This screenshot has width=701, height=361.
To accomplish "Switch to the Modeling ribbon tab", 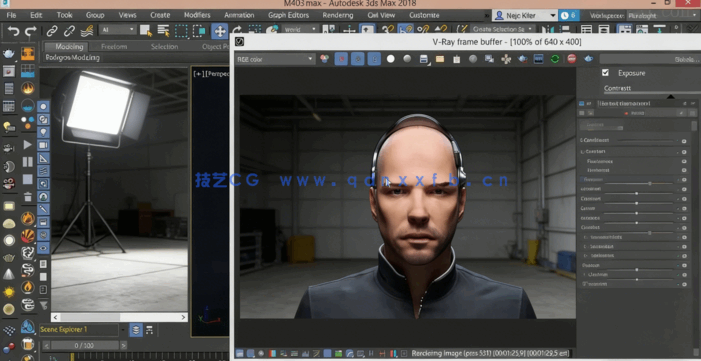I will pos(69,47).
